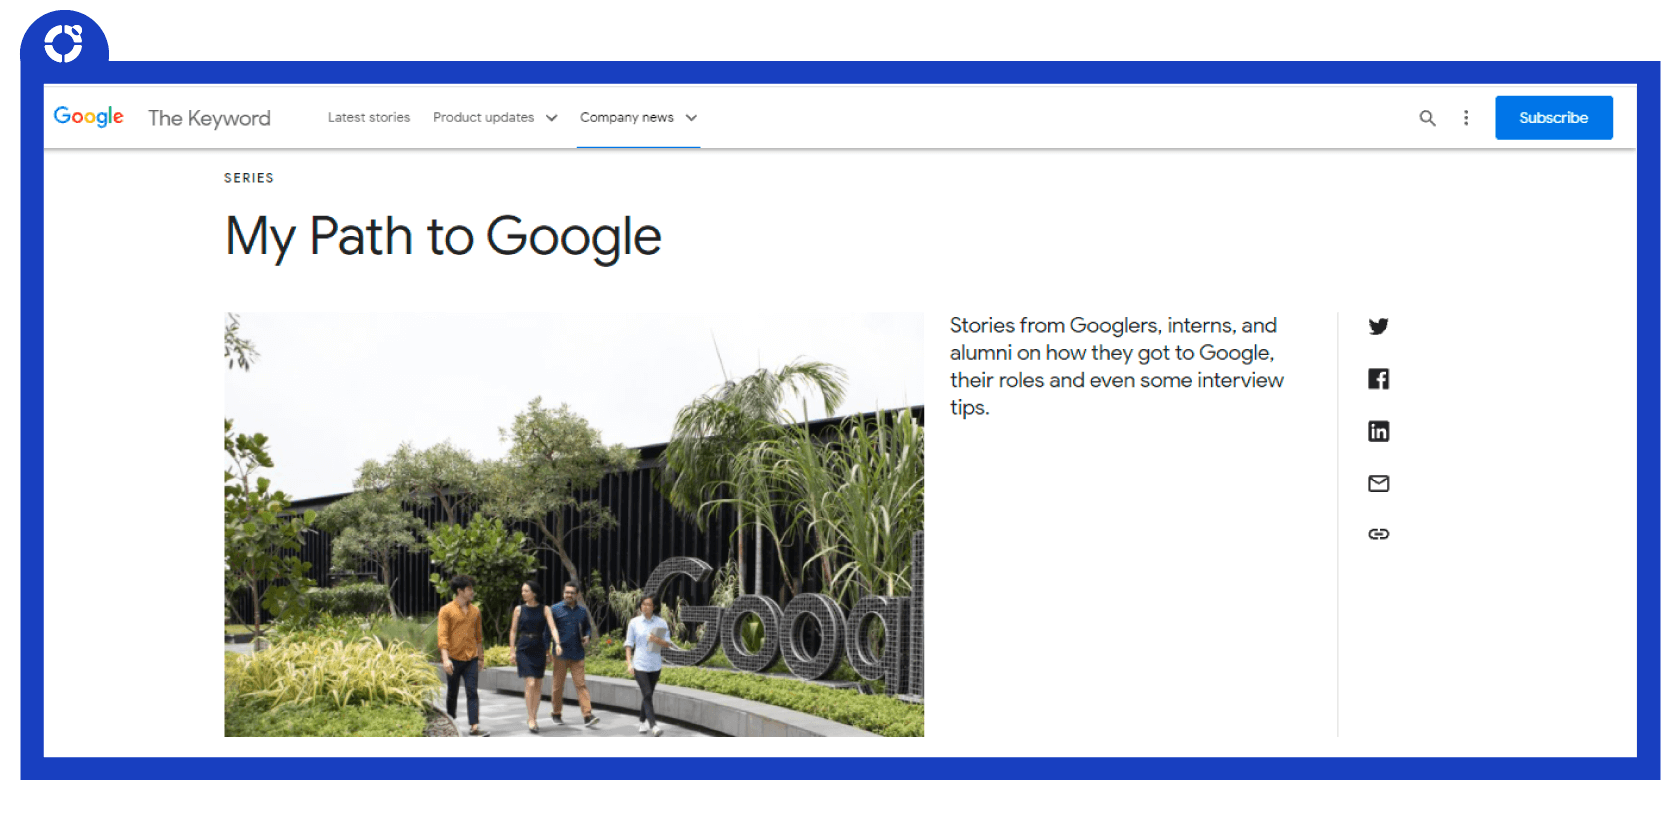Share the page on Facebook
The image size is (1680, 840).
[1378, 379]
